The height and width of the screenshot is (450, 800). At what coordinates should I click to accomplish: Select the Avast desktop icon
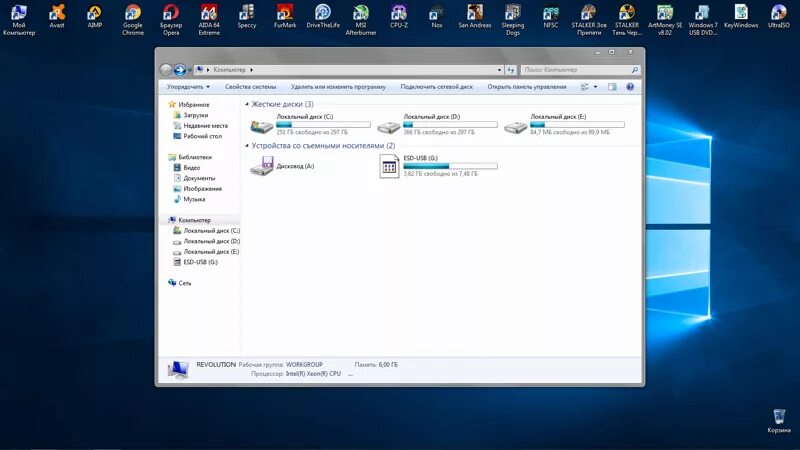pyautogui.click(x=57, y=16)
